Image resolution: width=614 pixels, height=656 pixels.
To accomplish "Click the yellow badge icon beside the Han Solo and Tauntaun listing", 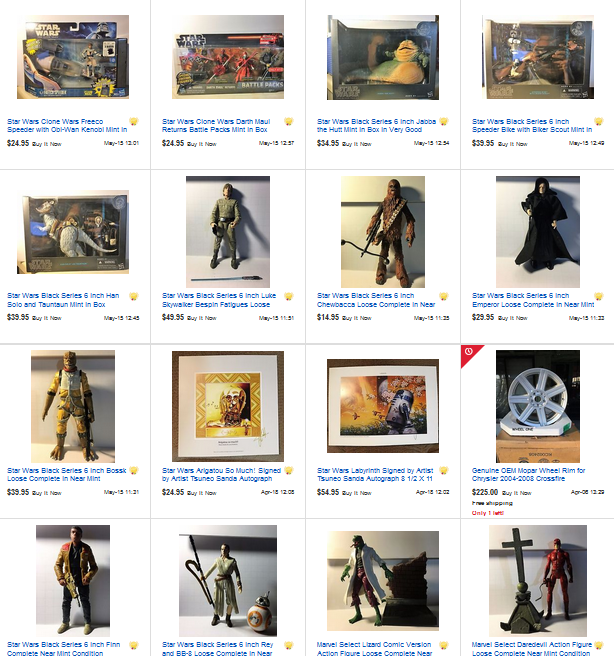I will (134, 296).
